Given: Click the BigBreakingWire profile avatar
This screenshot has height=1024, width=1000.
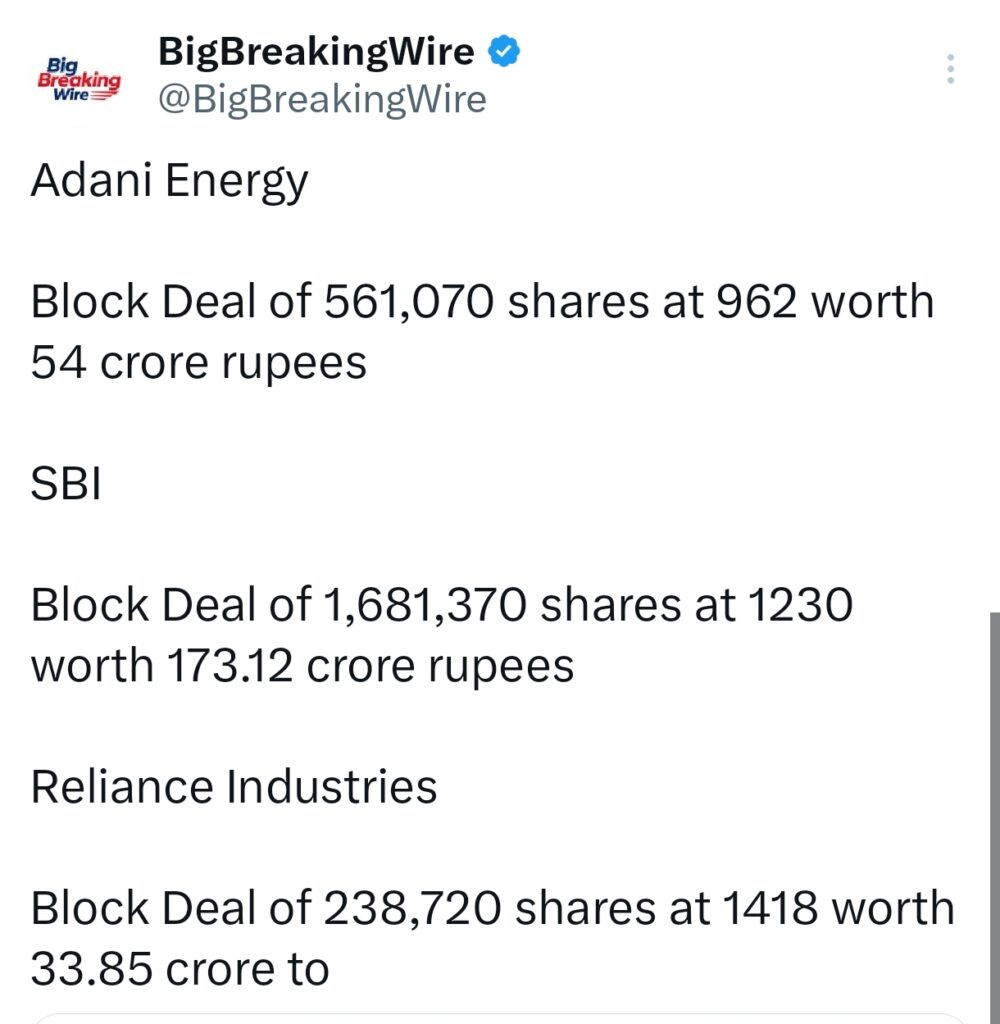Looking at the screenshot, I should click(80, 75).
